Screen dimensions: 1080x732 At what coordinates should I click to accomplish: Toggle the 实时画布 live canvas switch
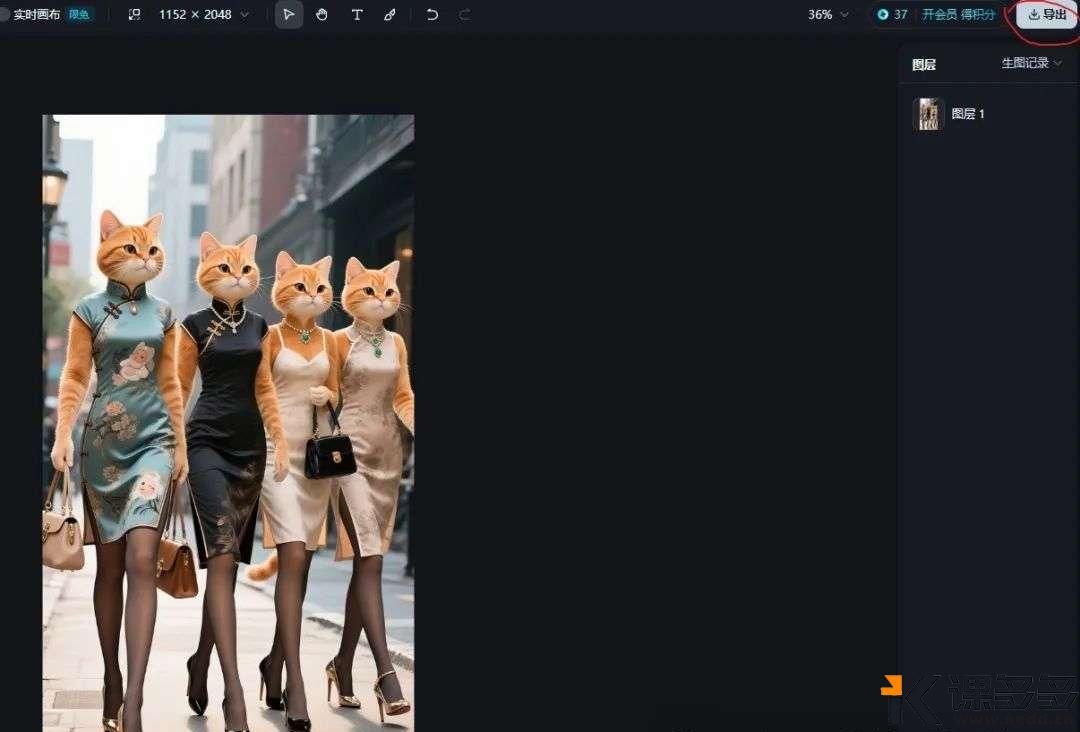pyautogui.click(x=4, y=15)
